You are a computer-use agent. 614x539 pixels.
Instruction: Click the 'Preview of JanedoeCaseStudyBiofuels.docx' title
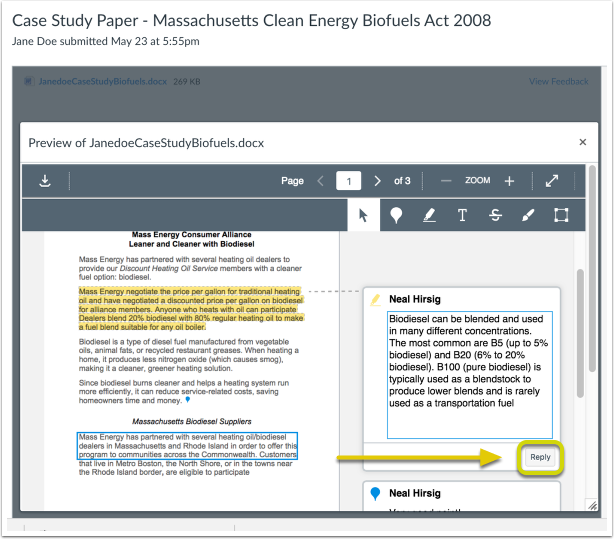coord(146,143)
